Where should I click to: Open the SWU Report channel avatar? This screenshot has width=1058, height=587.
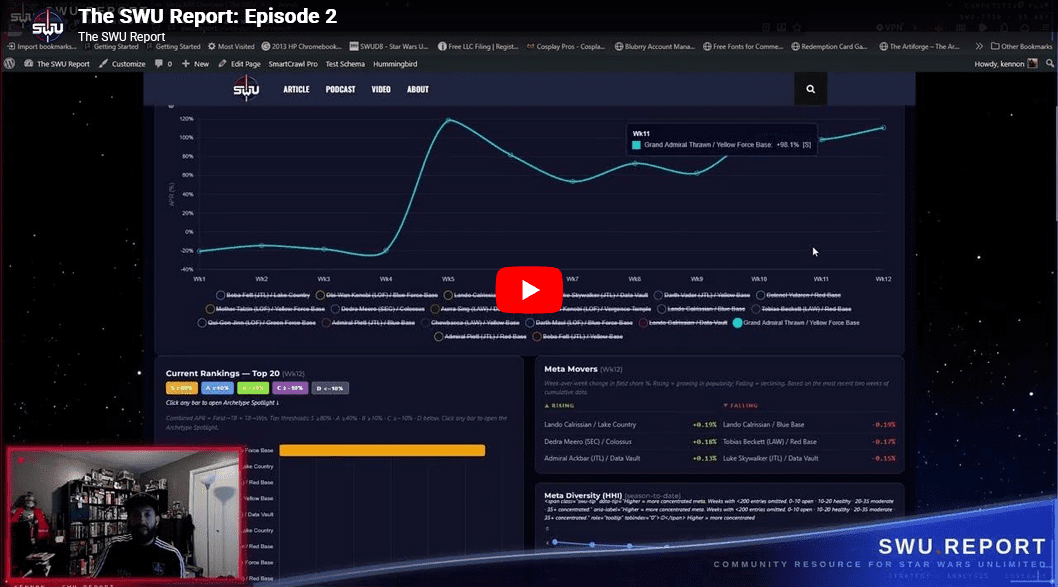click(48, 27)
